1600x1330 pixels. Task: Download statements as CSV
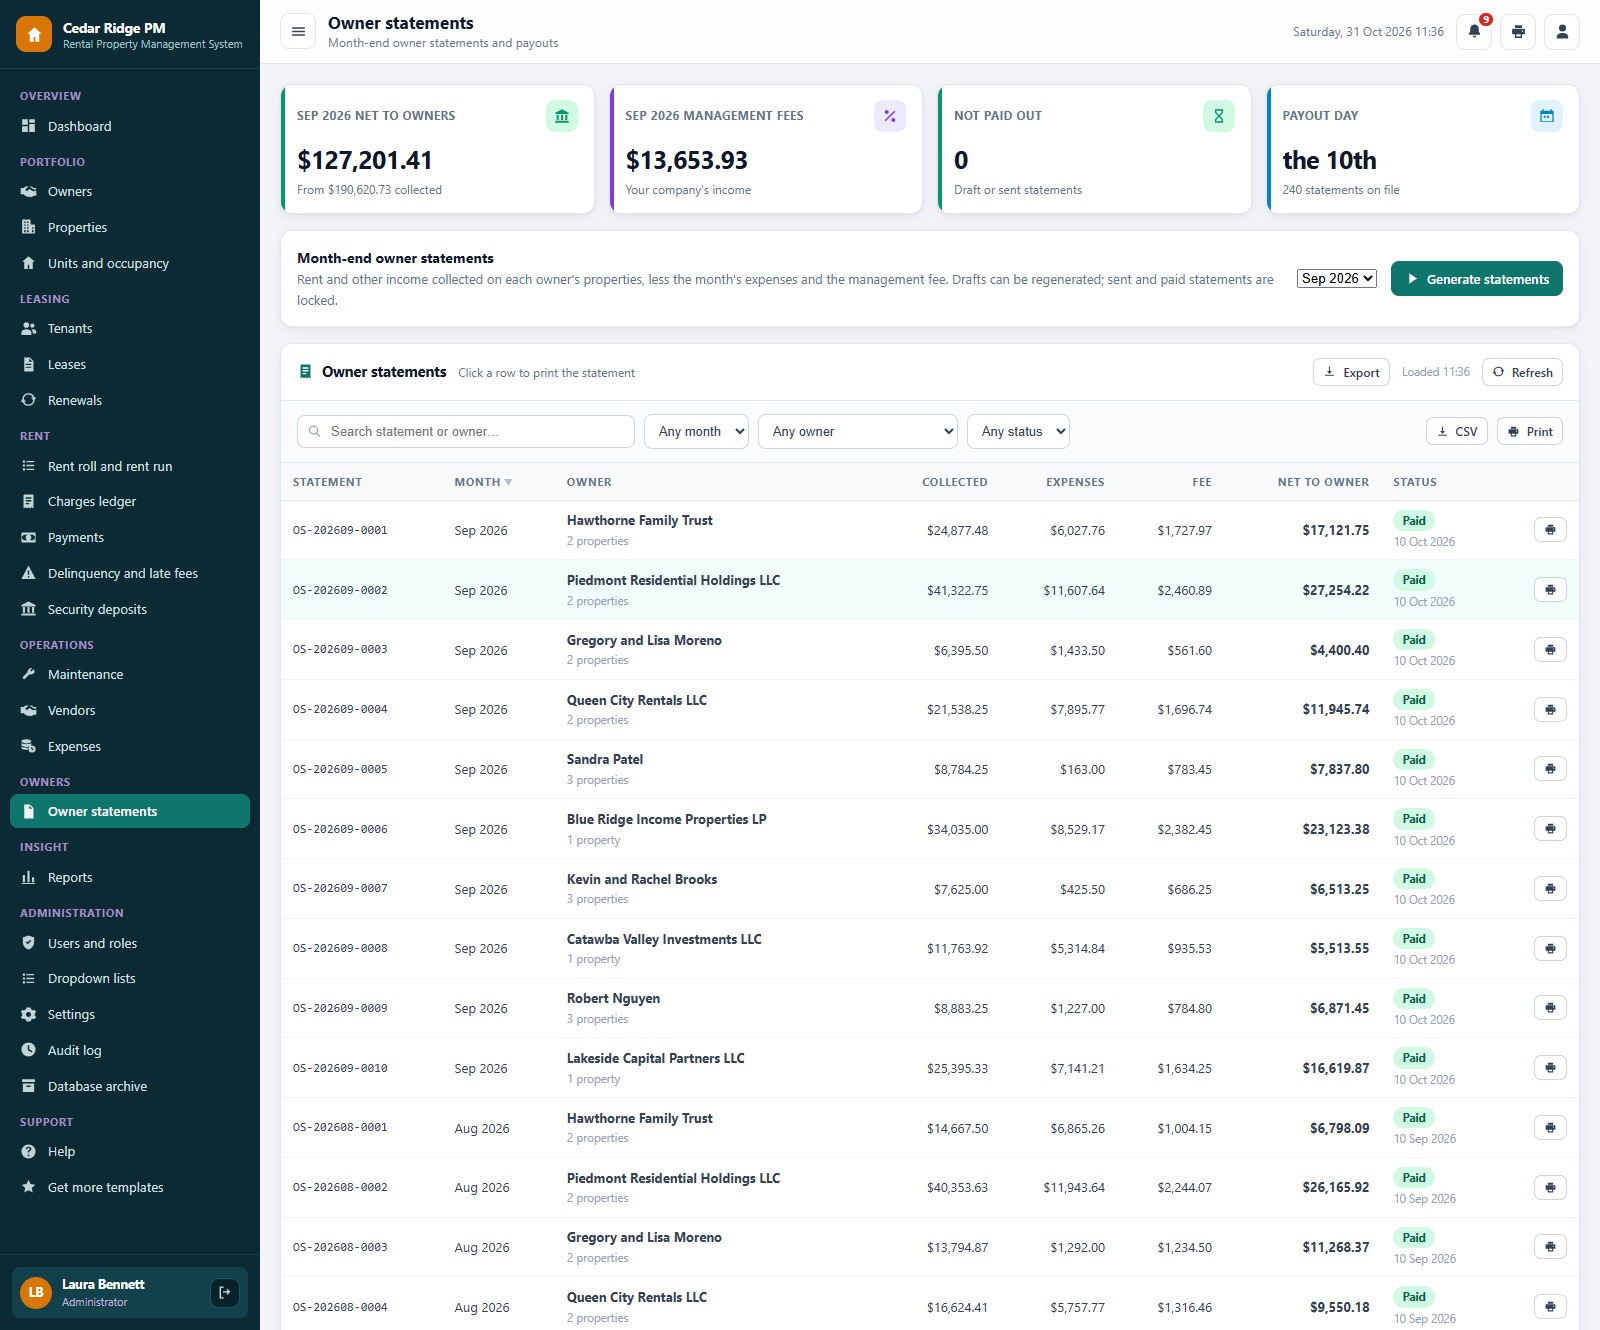(1457, 431)
